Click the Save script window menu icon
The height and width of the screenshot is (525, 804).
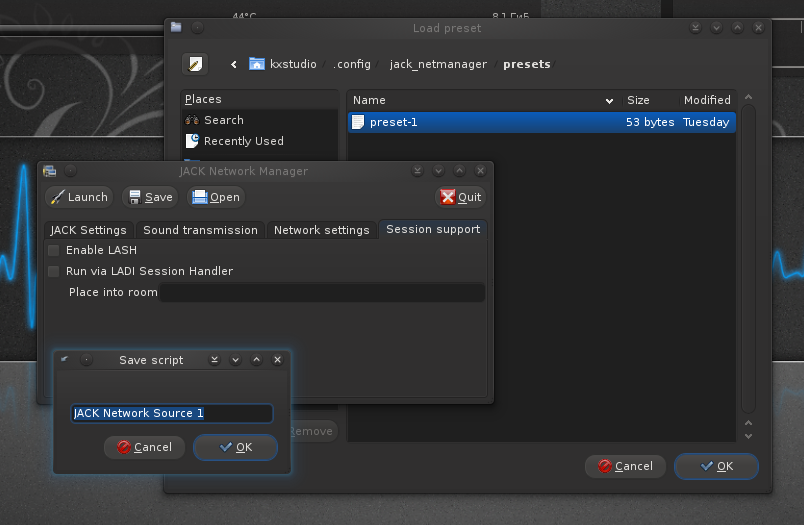click(65, 359)
